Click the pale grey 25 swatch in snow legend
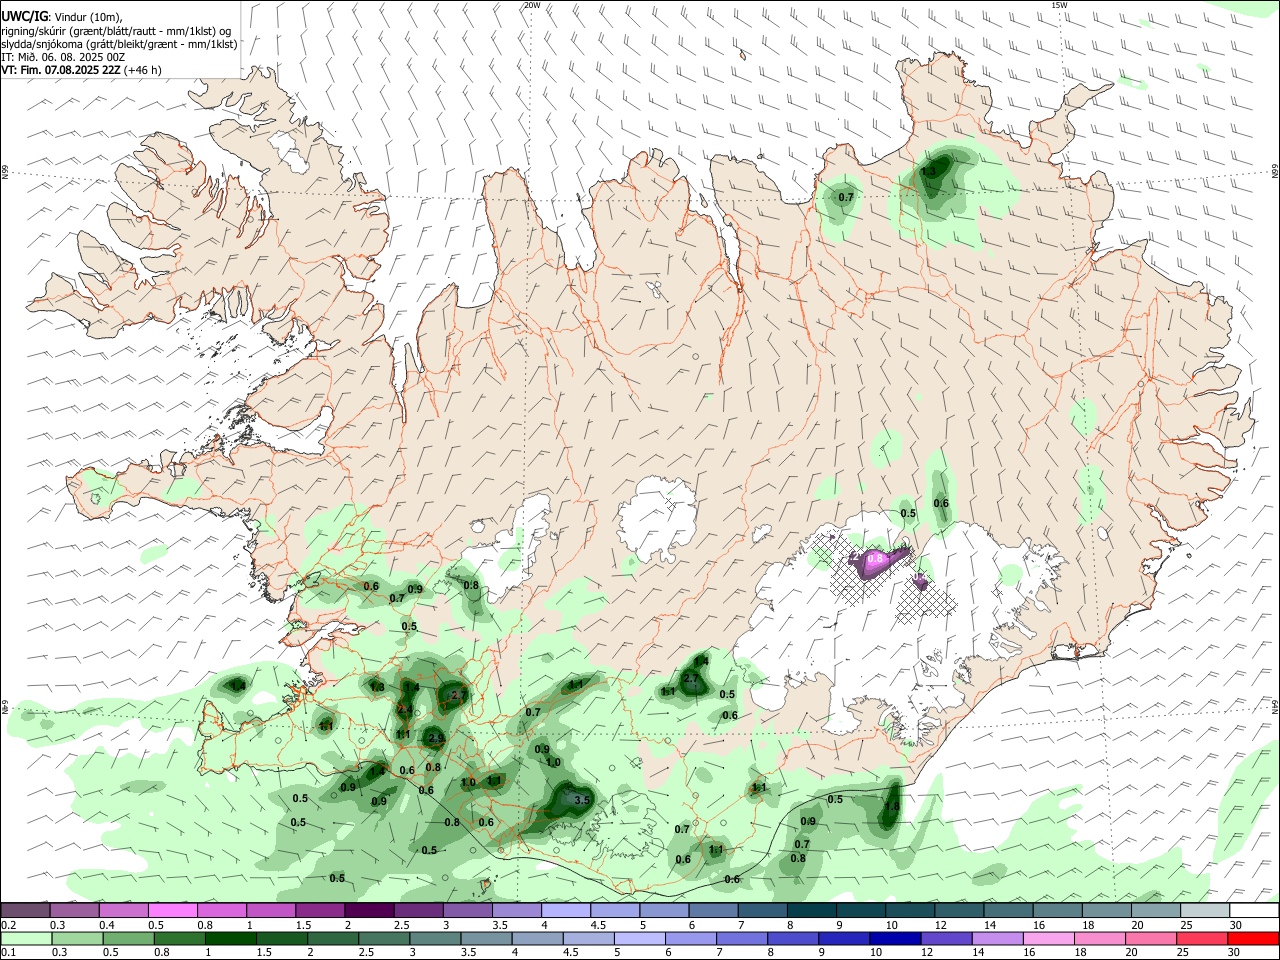This screenshot has width=1280, height=960. pos(1205,910)
